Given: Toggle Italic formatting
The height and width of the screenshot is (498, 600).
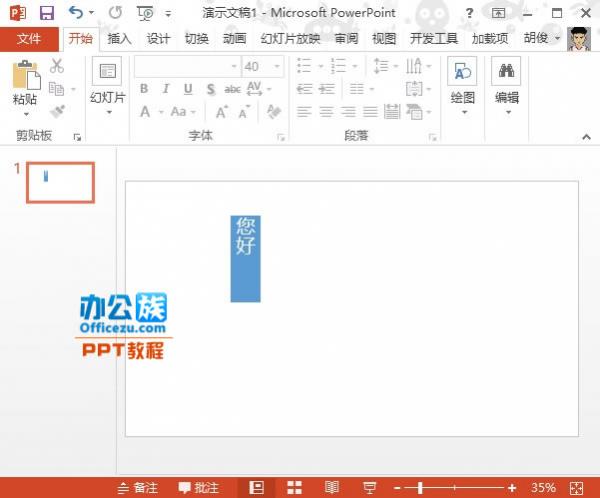Looking at the screenshot, I should point(166,89).
